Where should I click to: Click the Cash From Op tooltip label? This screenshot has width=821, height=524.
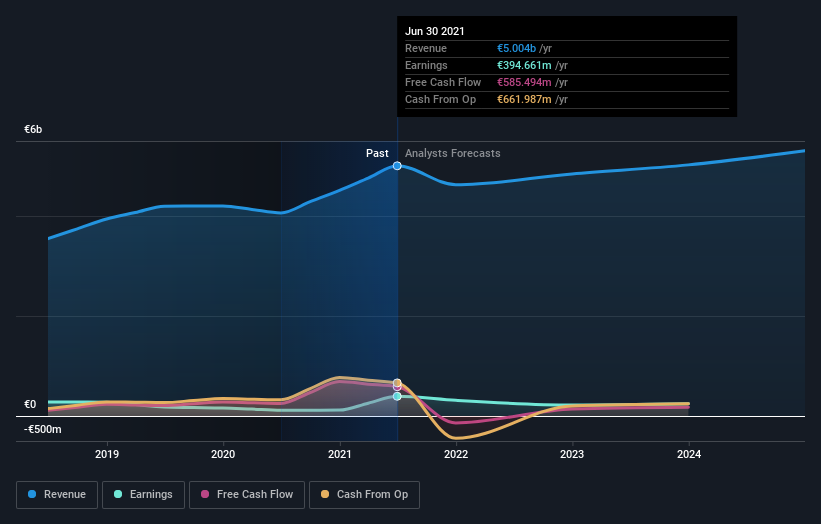coord(440,99)
